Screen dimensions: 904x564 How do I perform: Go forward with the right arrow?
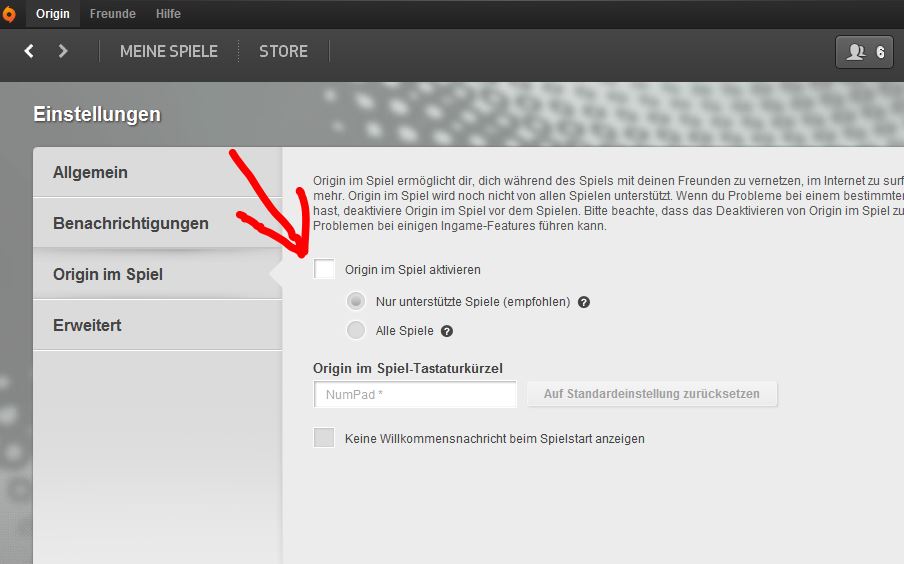click(x=63, y=51)
